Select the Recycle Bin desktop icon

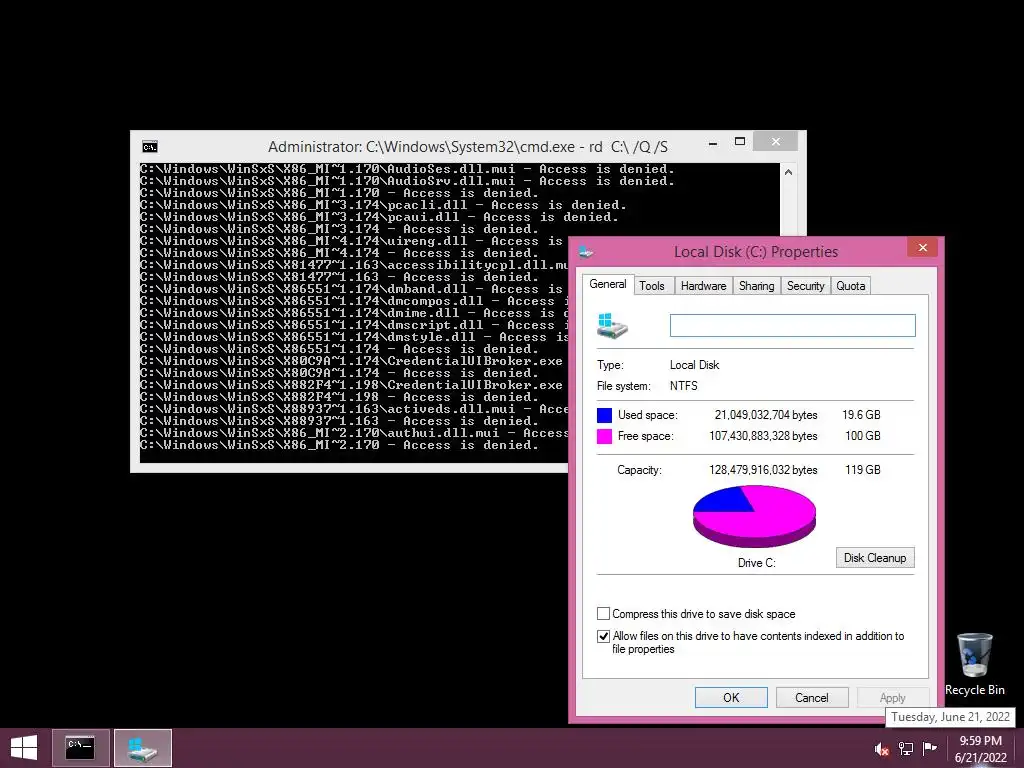(x=974, y=664)
